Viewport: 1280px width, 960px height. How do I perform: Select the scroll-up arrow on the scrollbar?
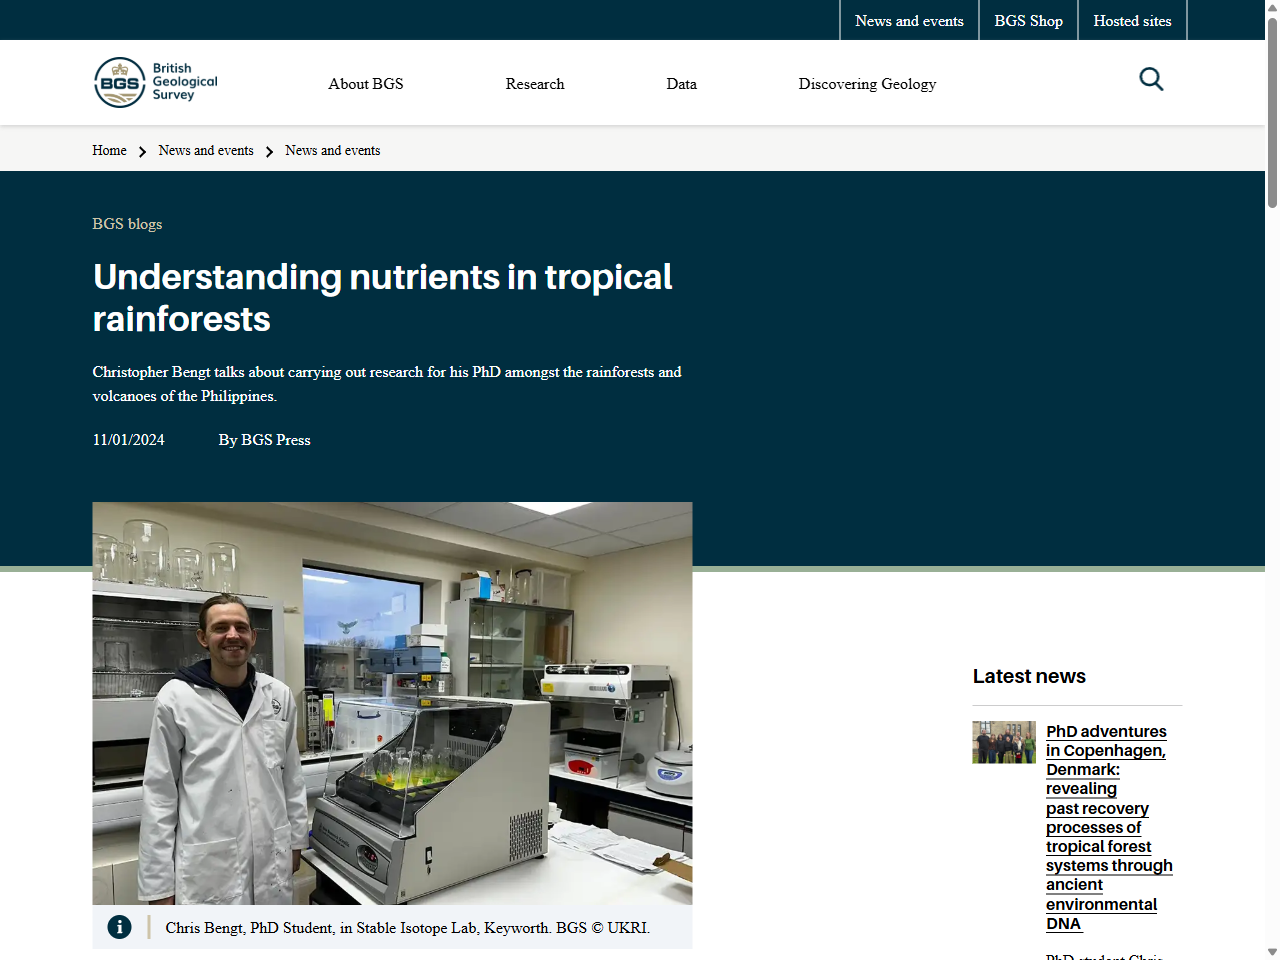pyautogui.click(x=1272, y=7)
